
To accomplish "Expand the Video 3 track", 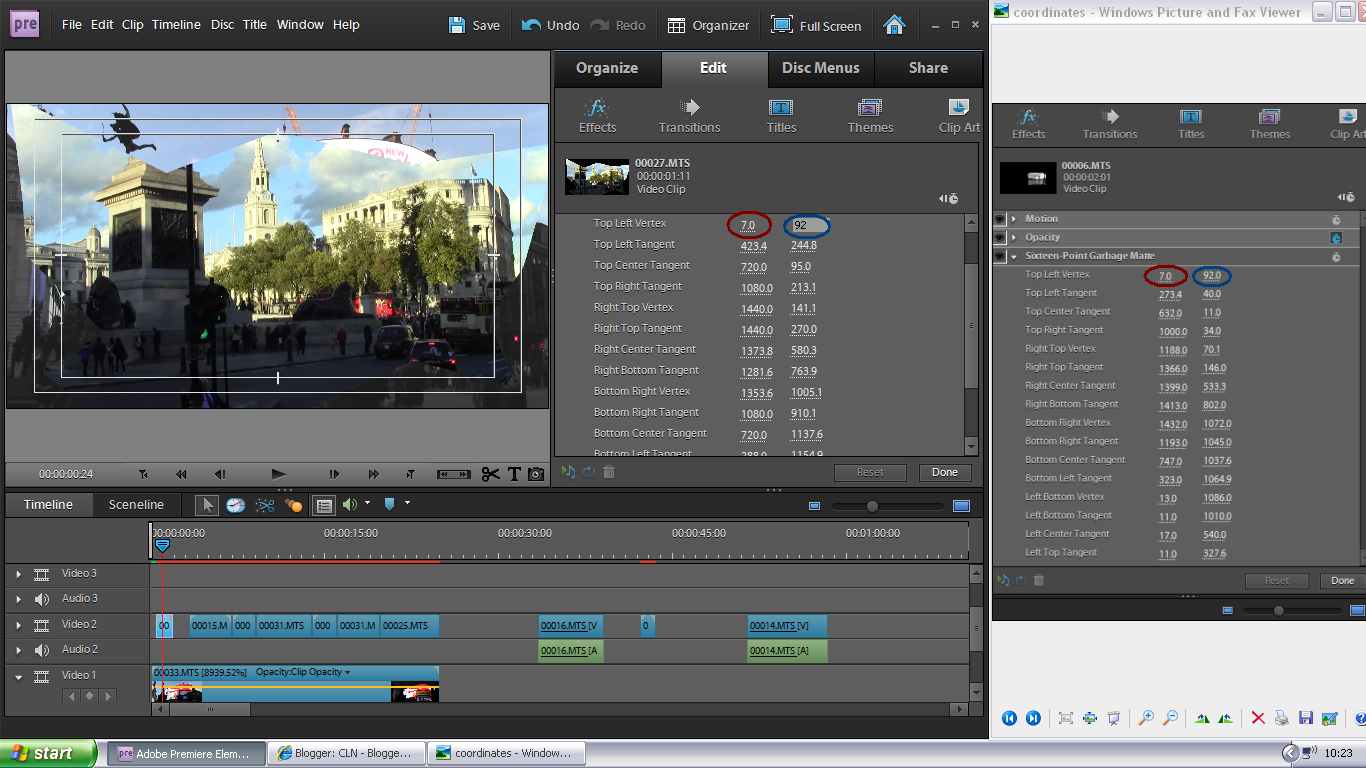I will click(18, 574).
